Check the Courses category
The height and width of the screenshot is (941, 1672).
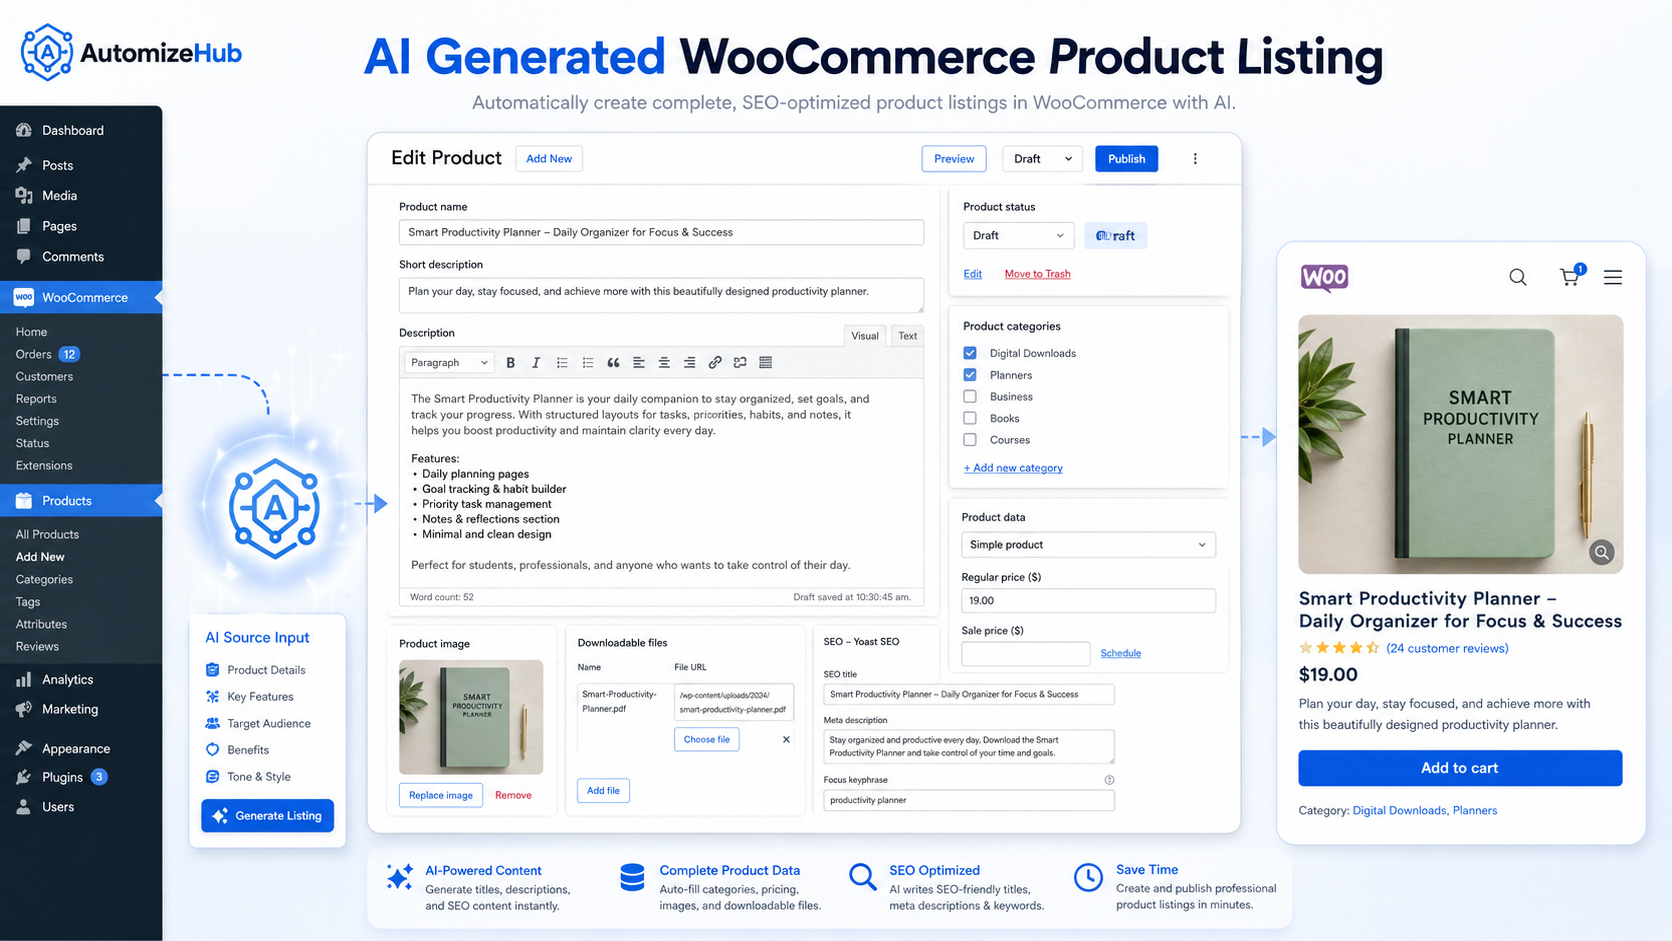coord(970,440)
